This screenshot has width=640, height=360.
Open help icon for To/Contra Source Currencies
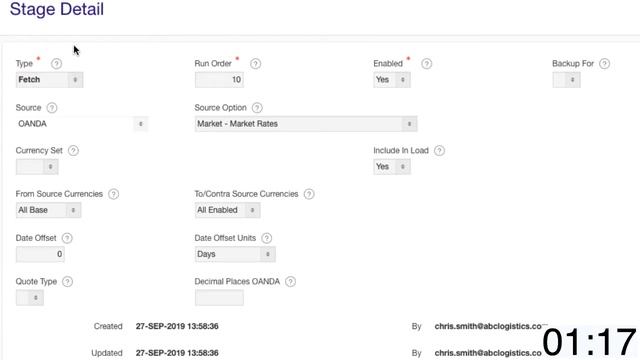click(x=309, y=194)
